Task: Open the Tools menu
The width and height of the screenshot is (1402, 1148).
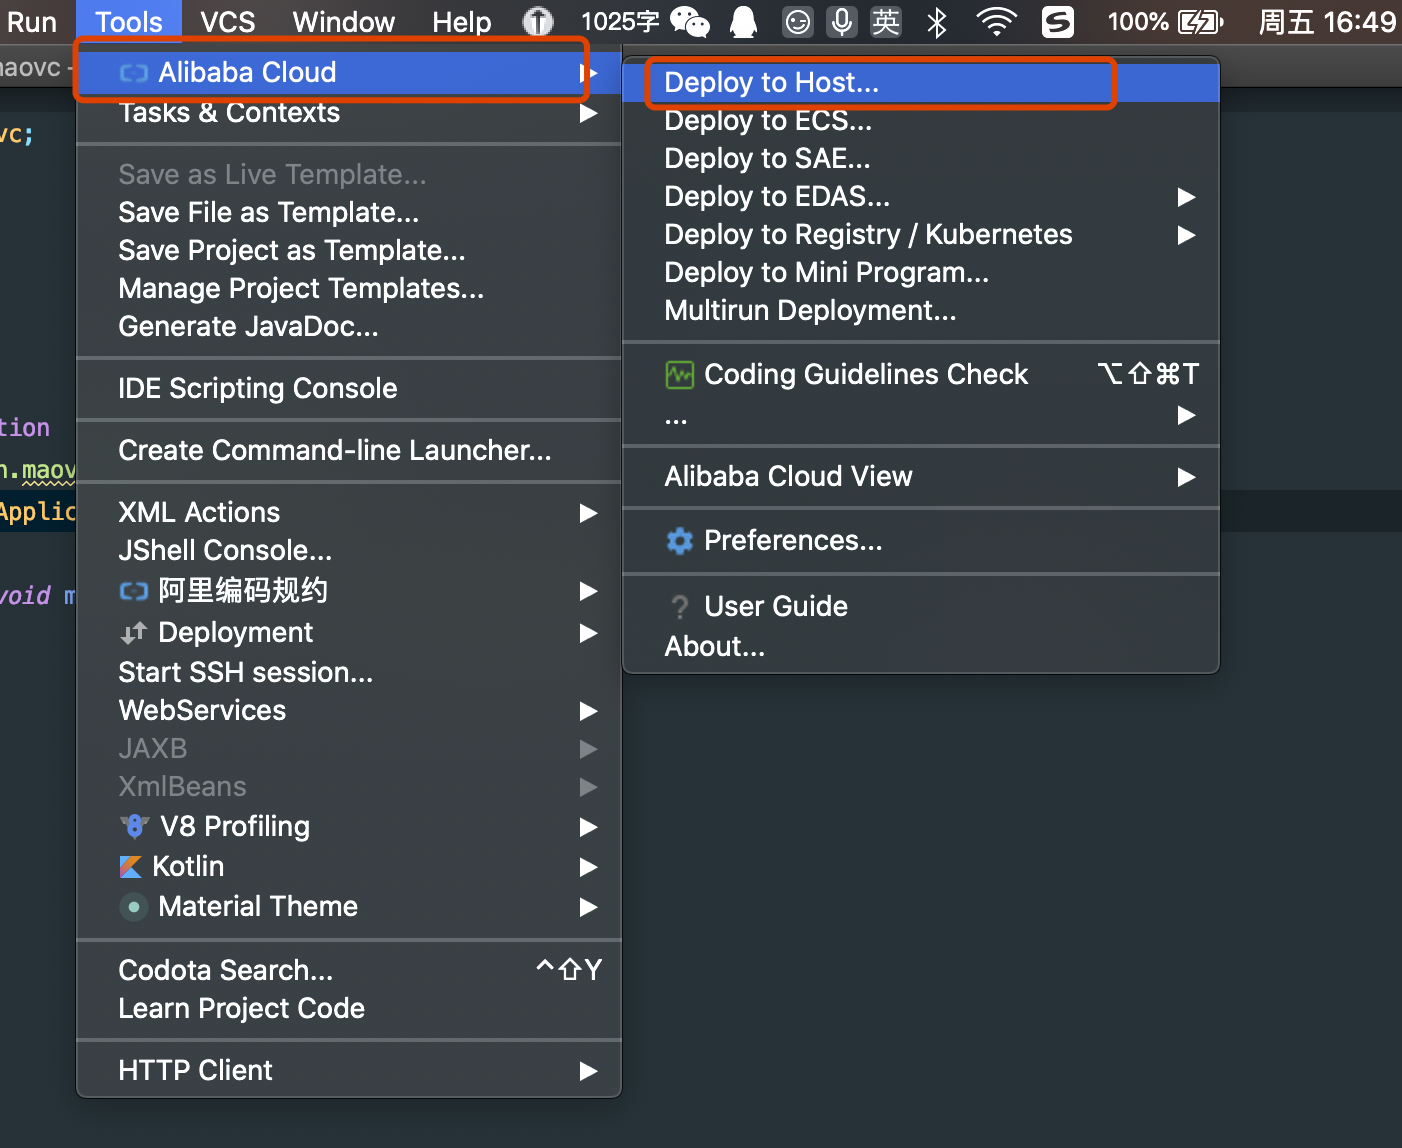Action: pos(129,21)
